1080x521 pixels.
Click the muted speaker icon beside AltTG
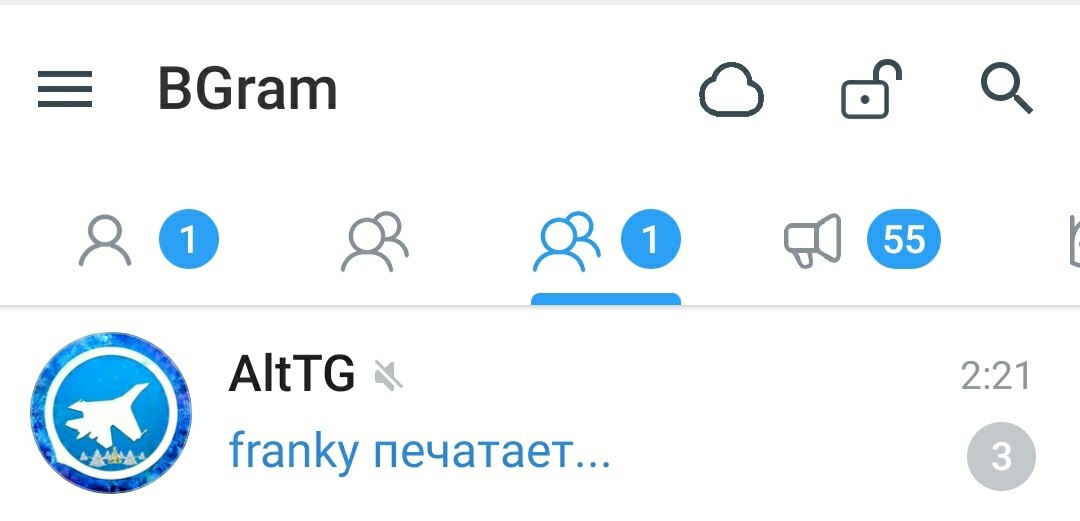tap(388, 376)
